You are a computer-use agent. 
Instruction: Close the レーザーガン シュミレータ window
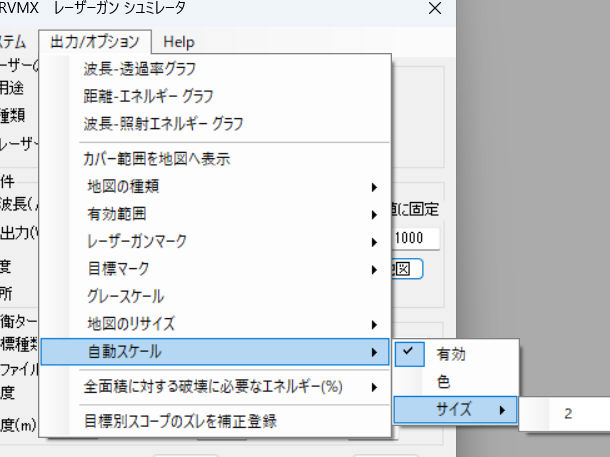(433, 9)
